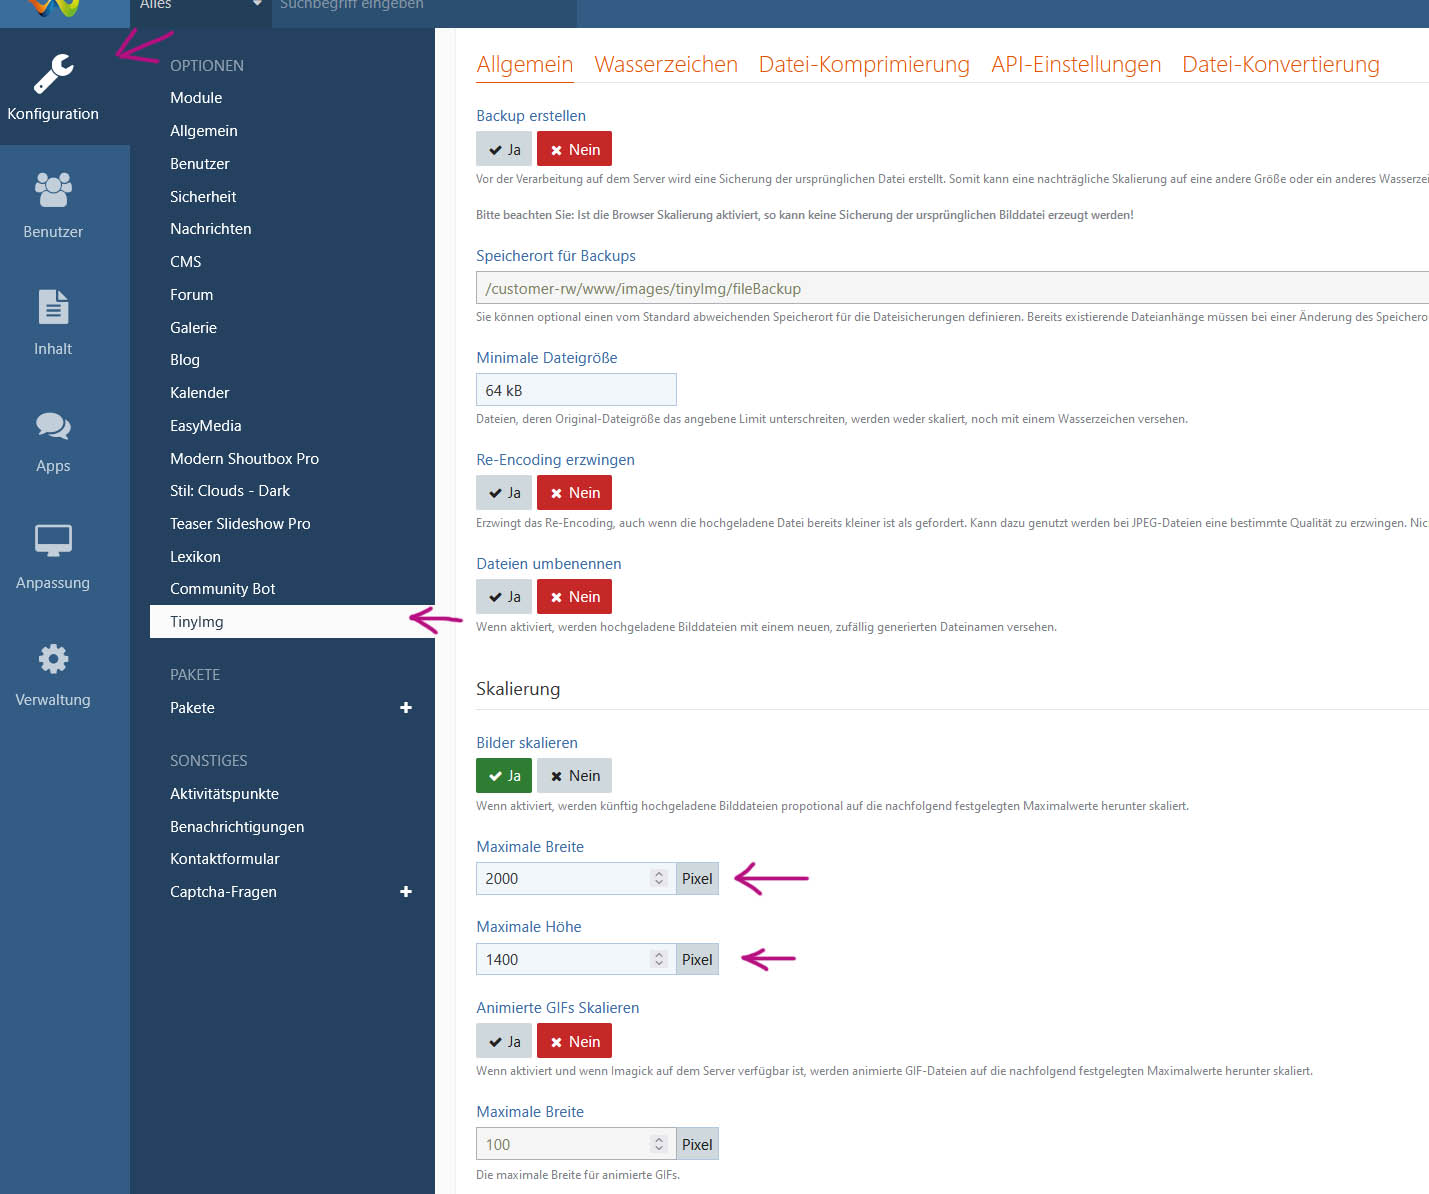Screen dimensions: 1429x1194
Task: Click the Speicherort für Backups path field
Action: click(950, 288)
